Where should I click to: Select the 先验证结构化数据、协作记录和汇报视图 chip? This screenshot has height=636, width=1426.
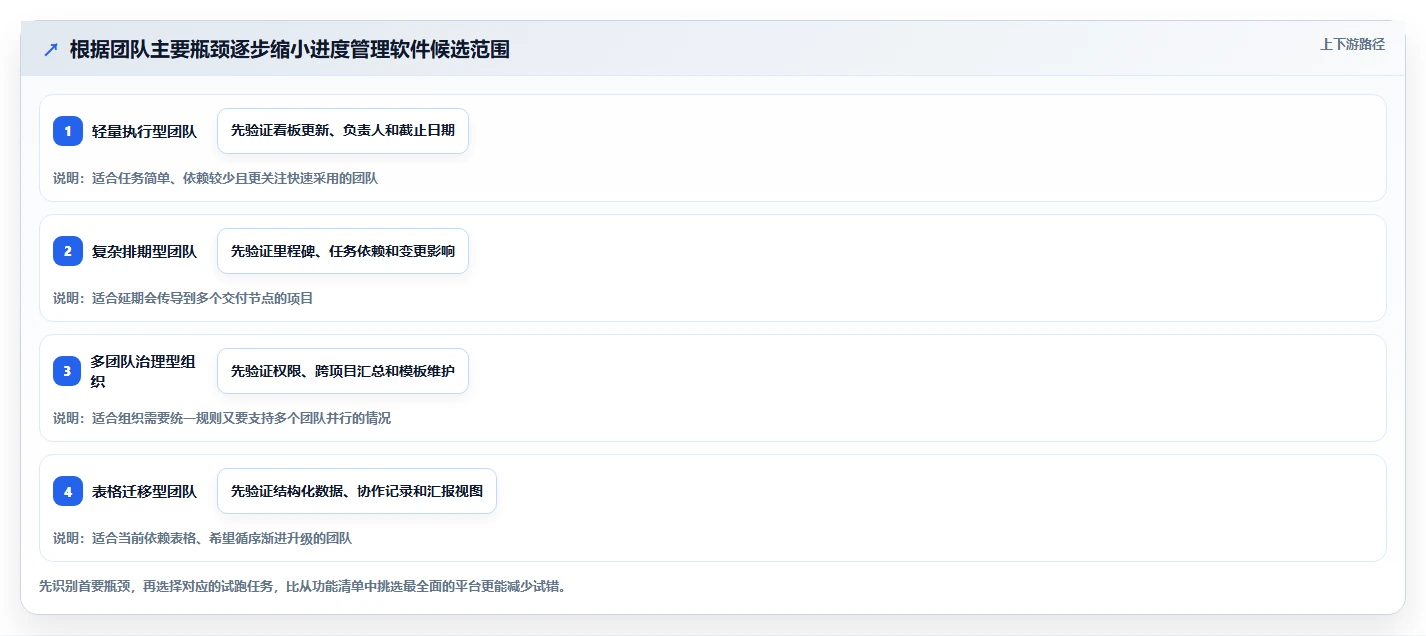pyautogui.click(x=357, y=491)
